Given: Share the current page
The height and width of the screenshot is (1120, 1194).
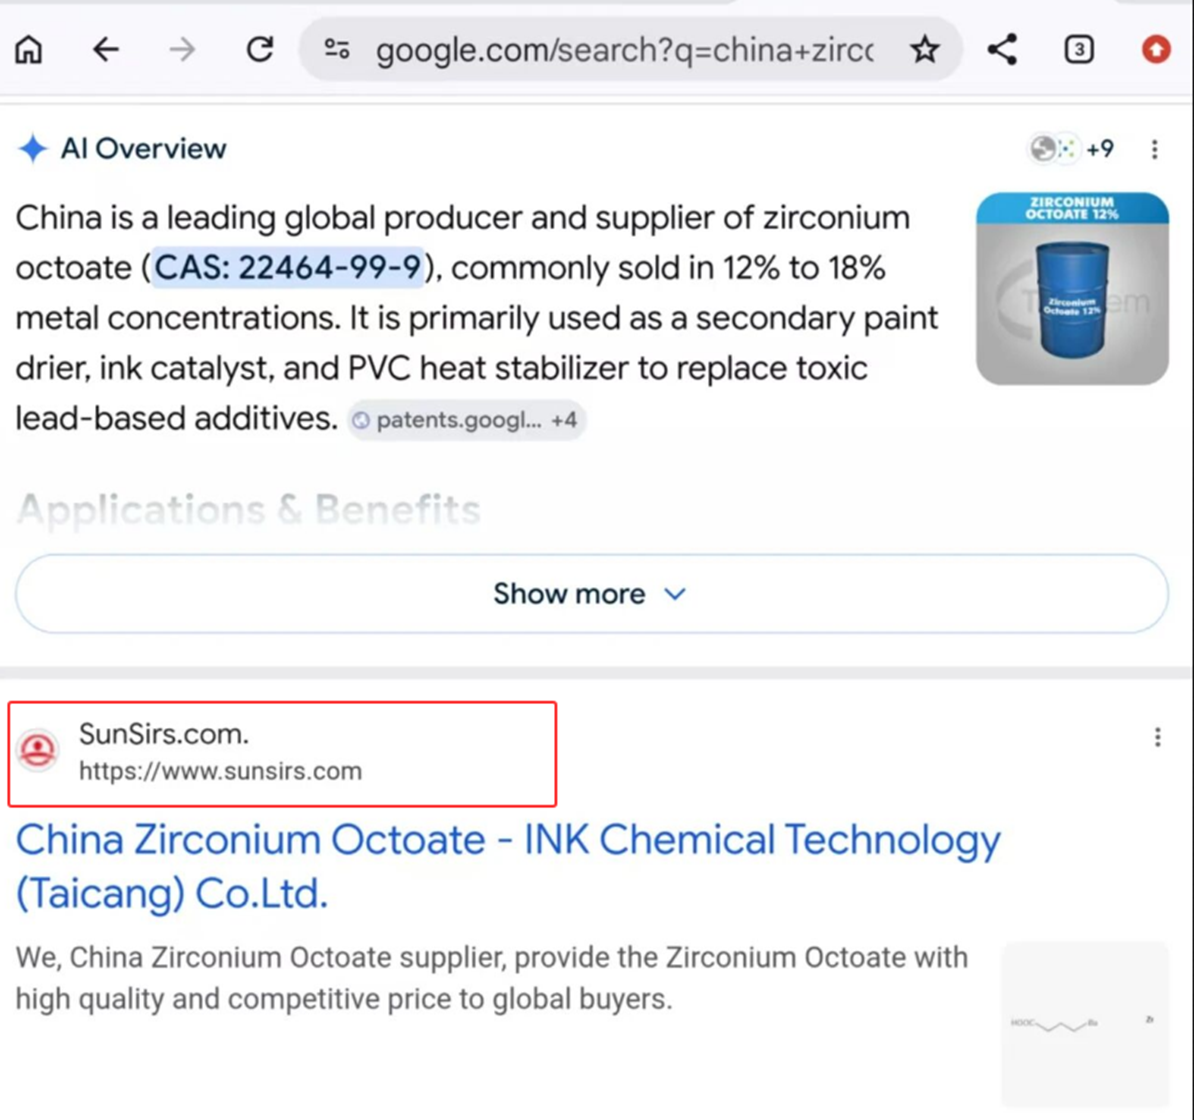Looking at the screenshot, I should (x=1002, y=50).
